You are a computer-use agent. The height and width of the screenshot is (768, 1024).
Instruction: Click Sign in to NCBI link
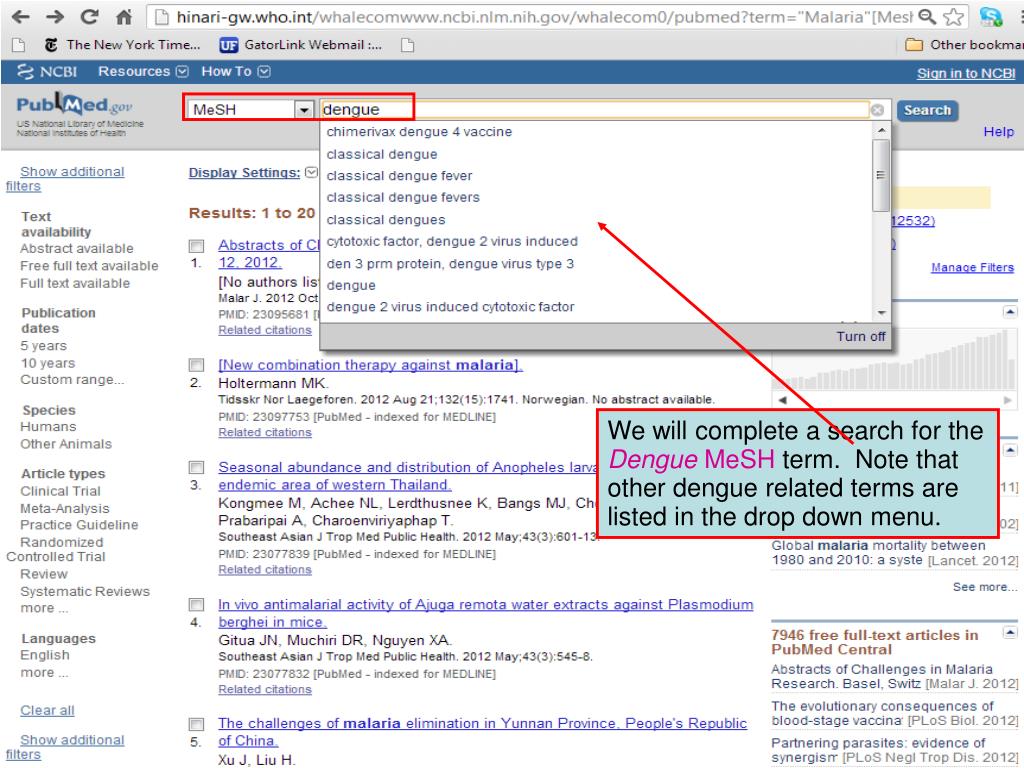966,73
